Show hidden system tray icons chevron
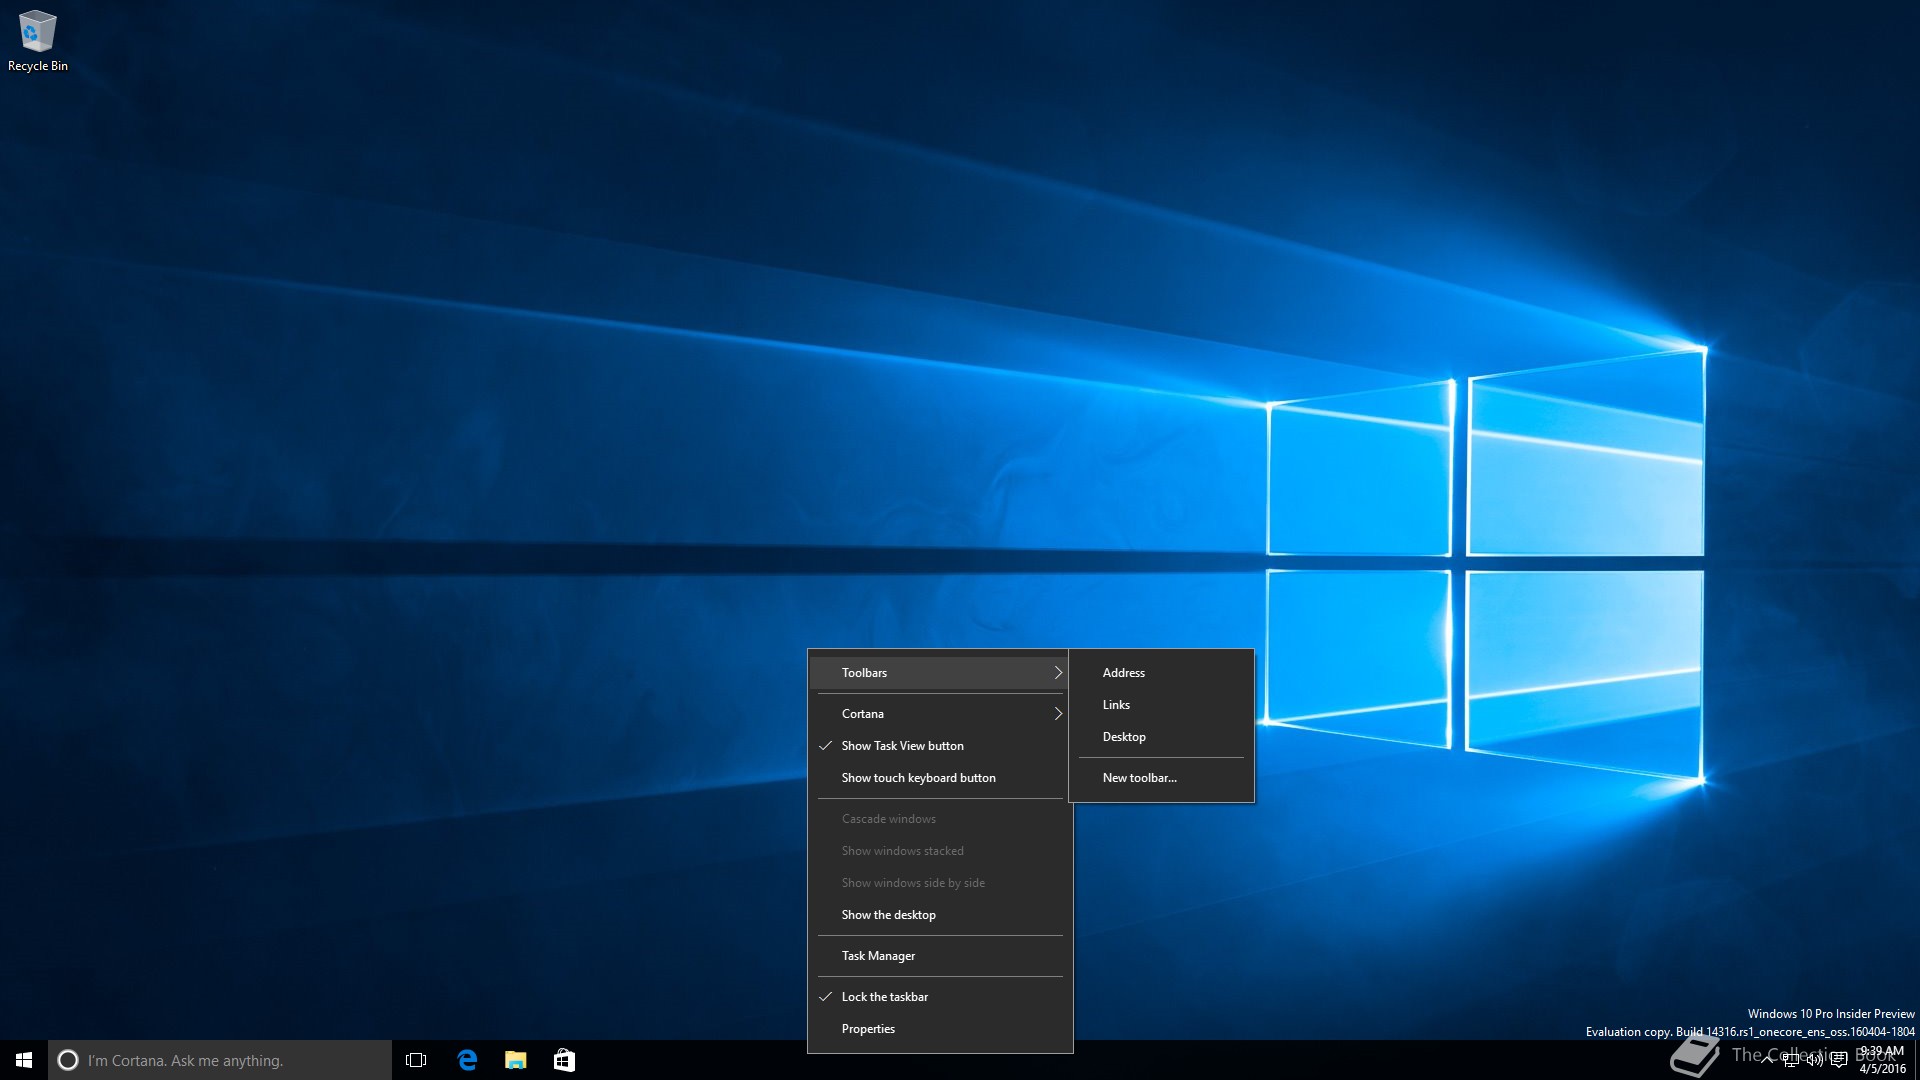This screenshot has height=1080, width=1920. pyautogui.click(x=1767, y=1060)
